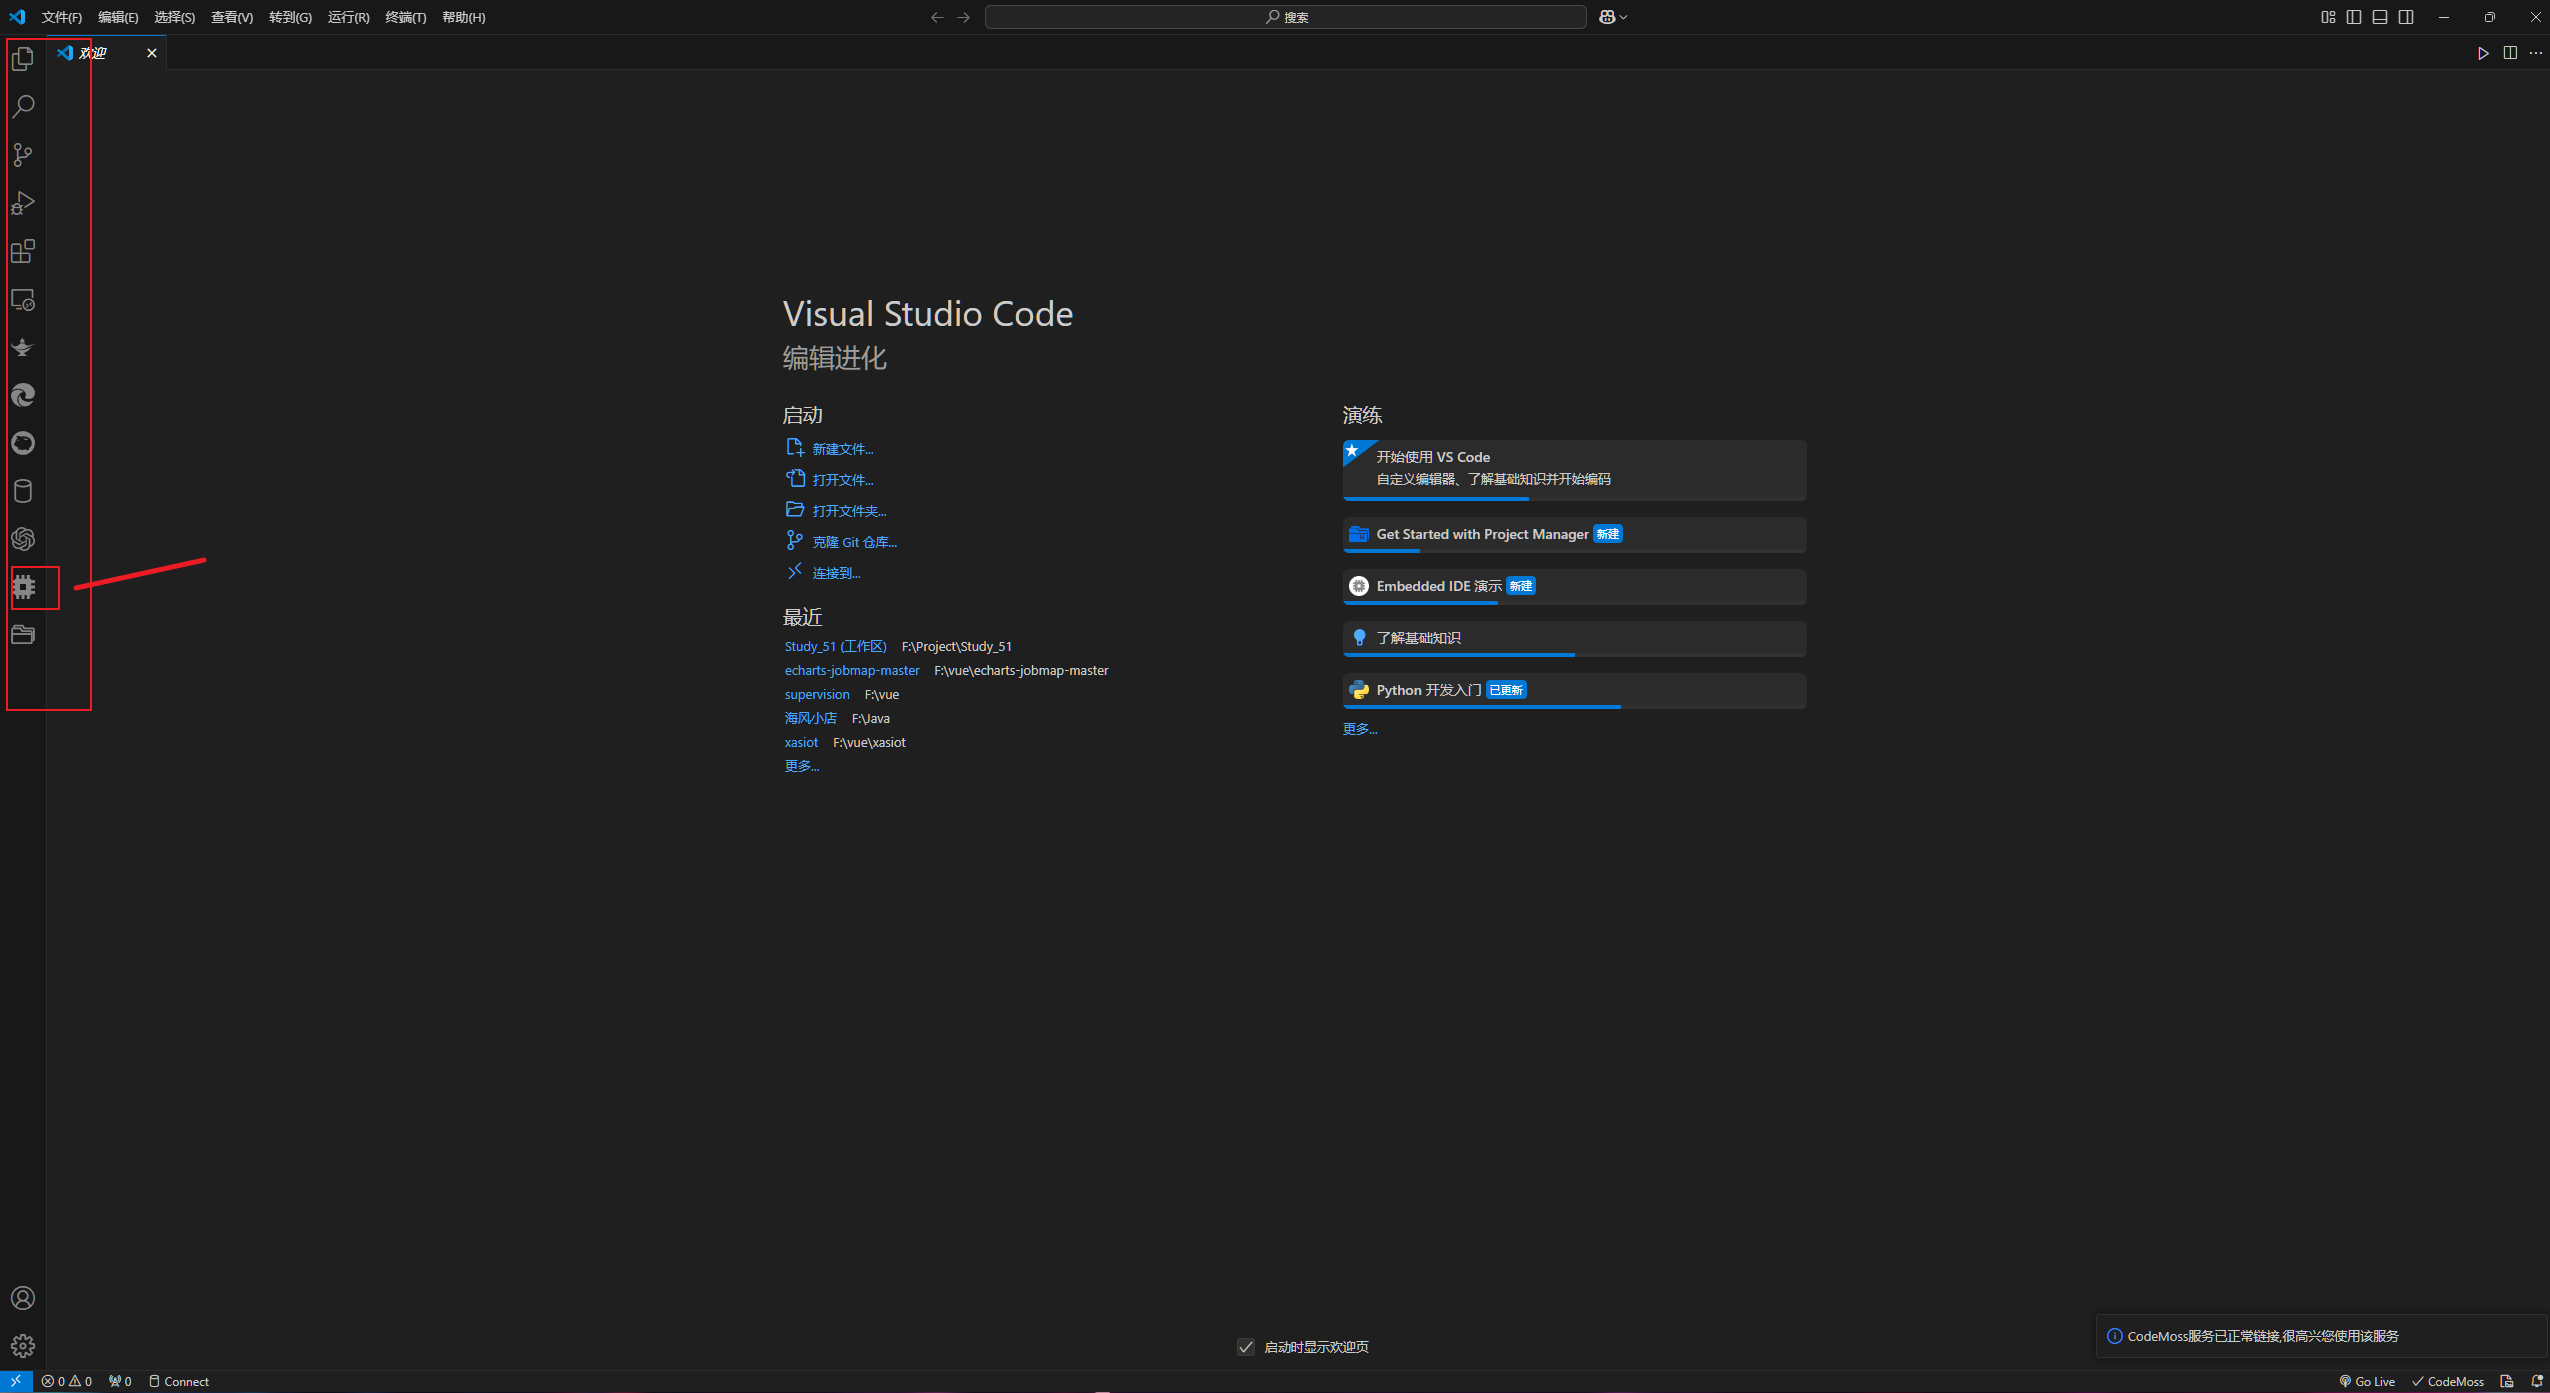Viewport: 2550px width, 1393px height.
Task: Click the 打开文件夹 link
Action: point(849,511)
